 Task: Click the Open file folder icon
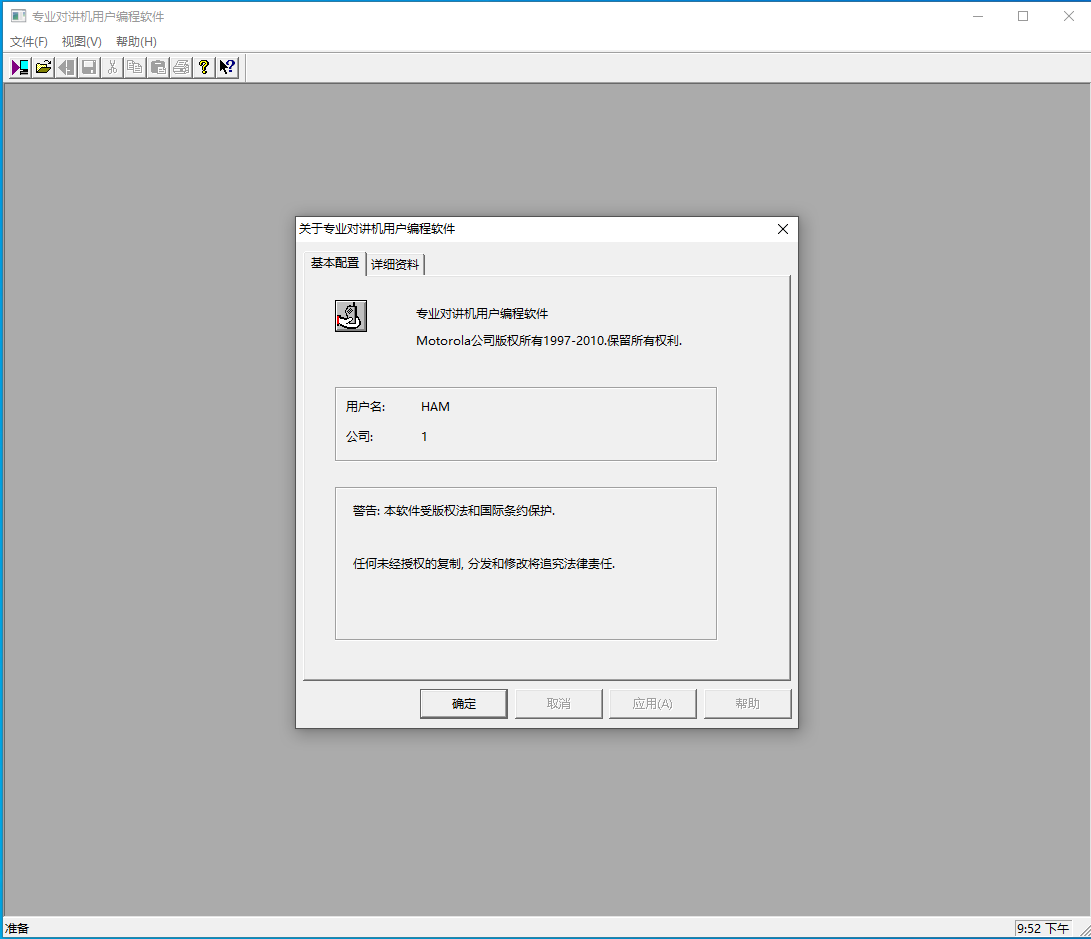pos(43,67)
